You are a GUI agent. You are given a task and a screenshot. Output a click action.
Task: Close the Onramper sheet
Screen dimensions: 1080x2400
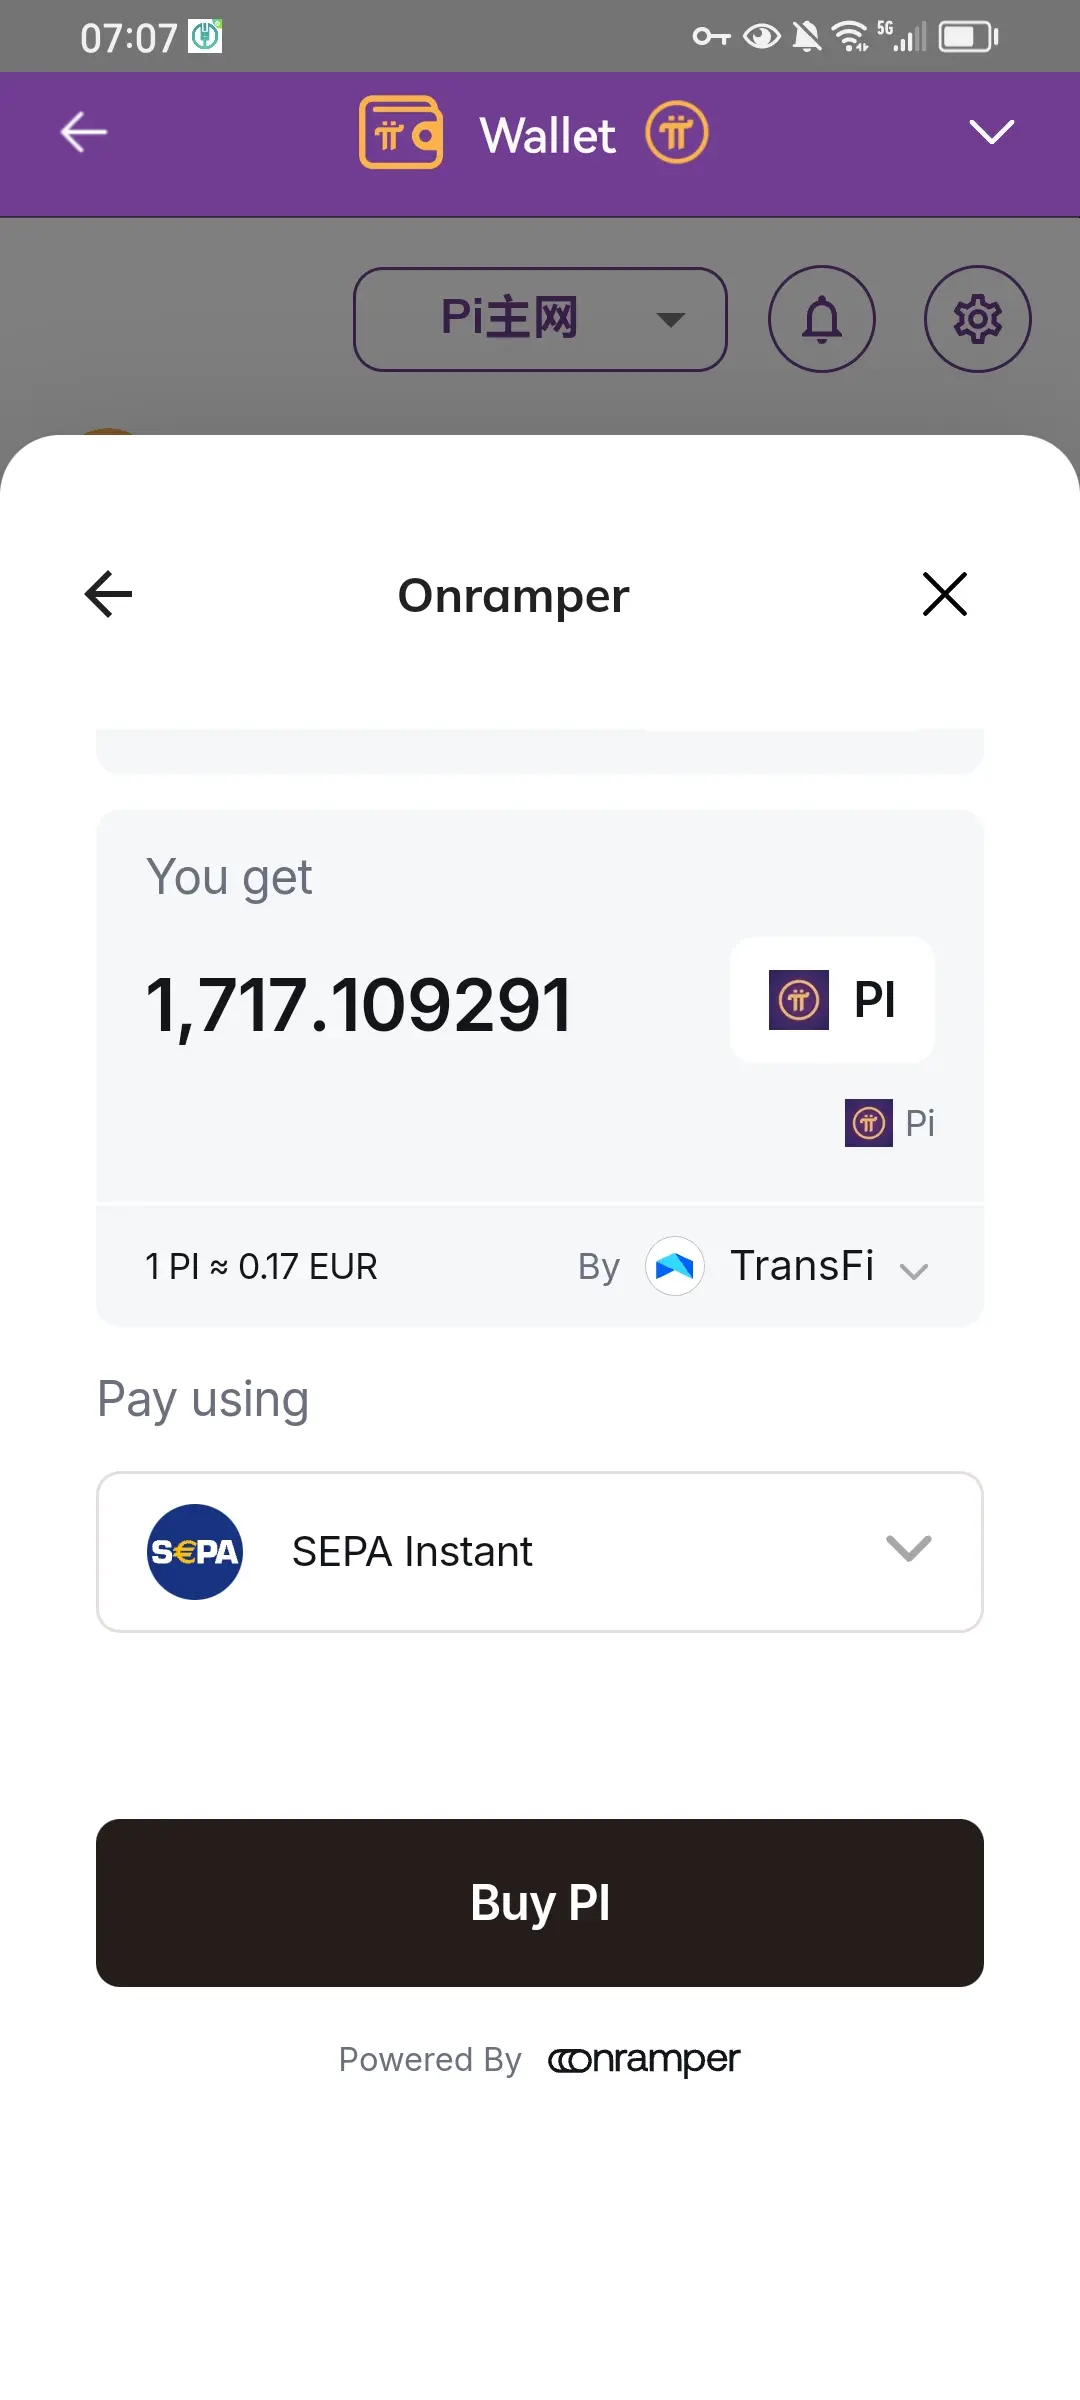click(x=944, y=594)
